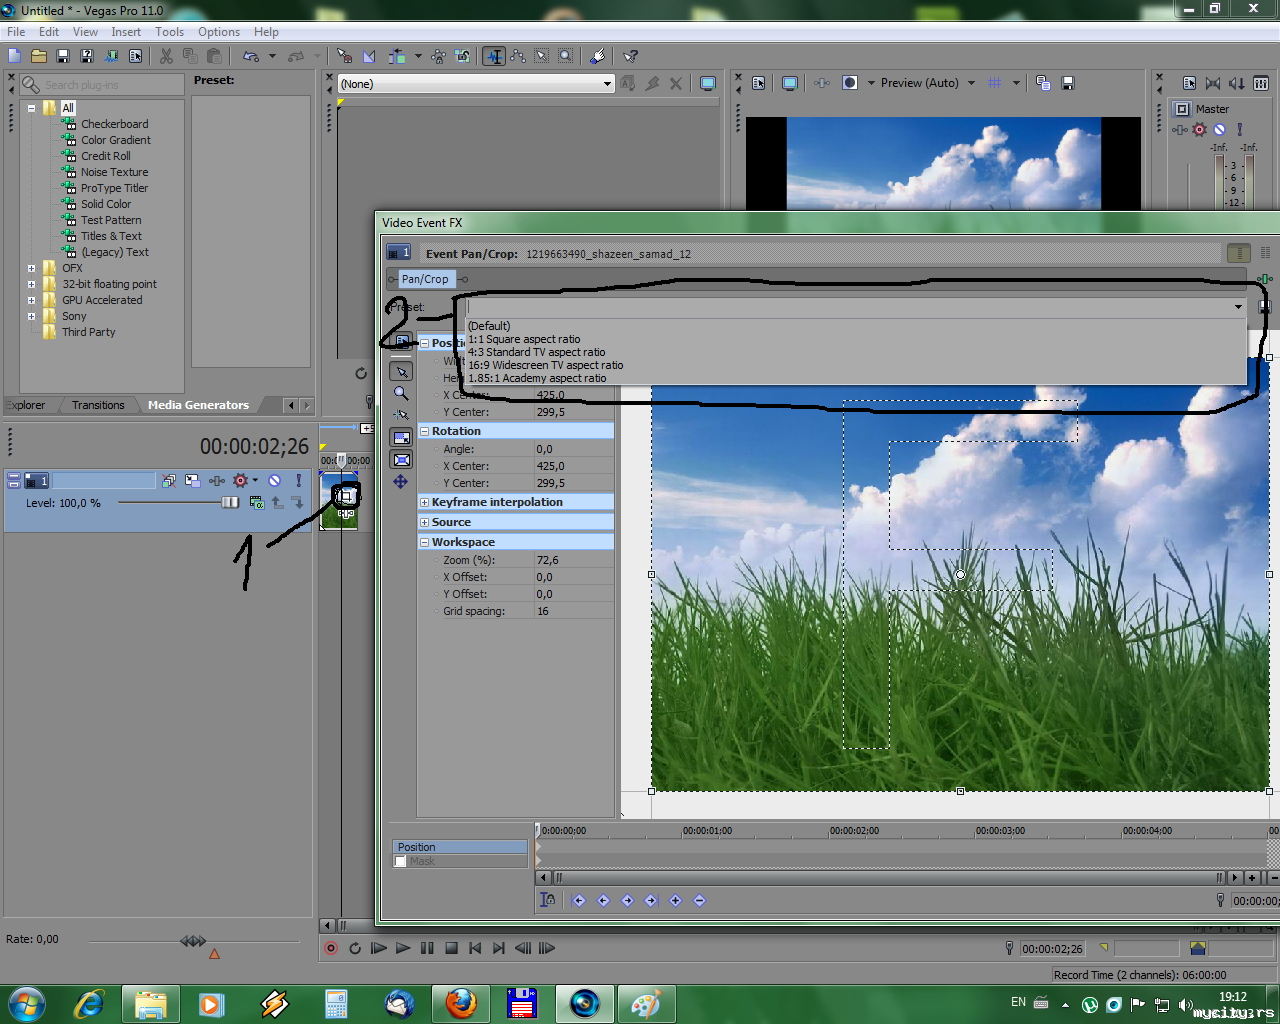Open the Tools menu
Viewport: 1280px width, 1024px height.
pyautogui.click(x=169, y=32)
